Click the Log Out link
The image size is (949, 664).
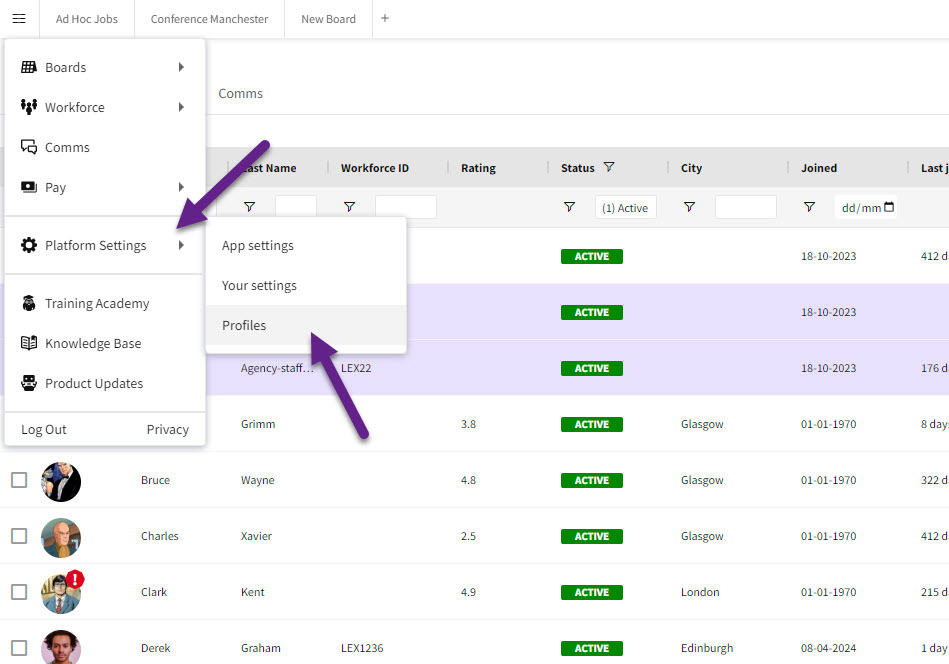click(44, 429)
